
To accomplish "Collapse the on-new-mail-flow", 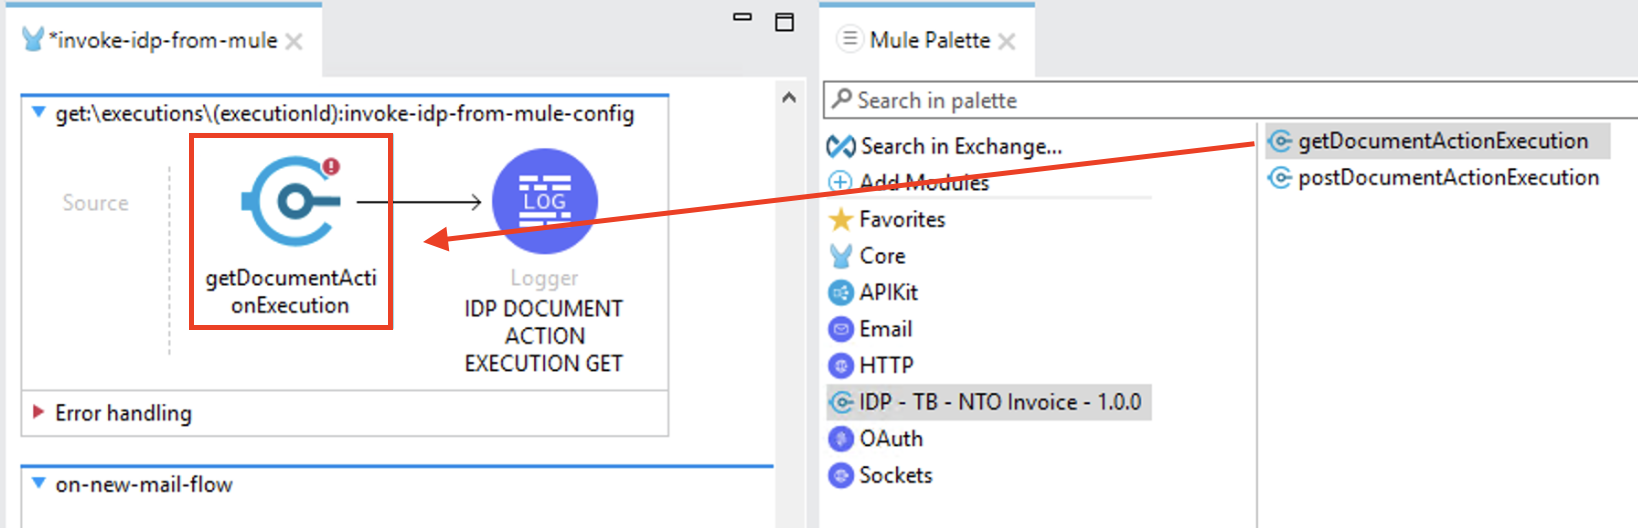I will [38, 483].
